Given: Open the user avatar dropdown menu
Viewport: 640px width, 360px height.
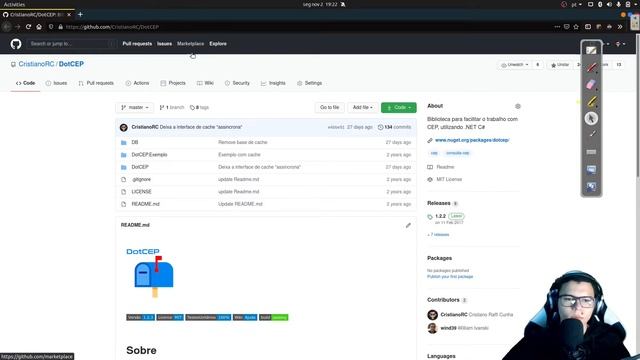Looking at the screenshot, I should pos(620,44).
